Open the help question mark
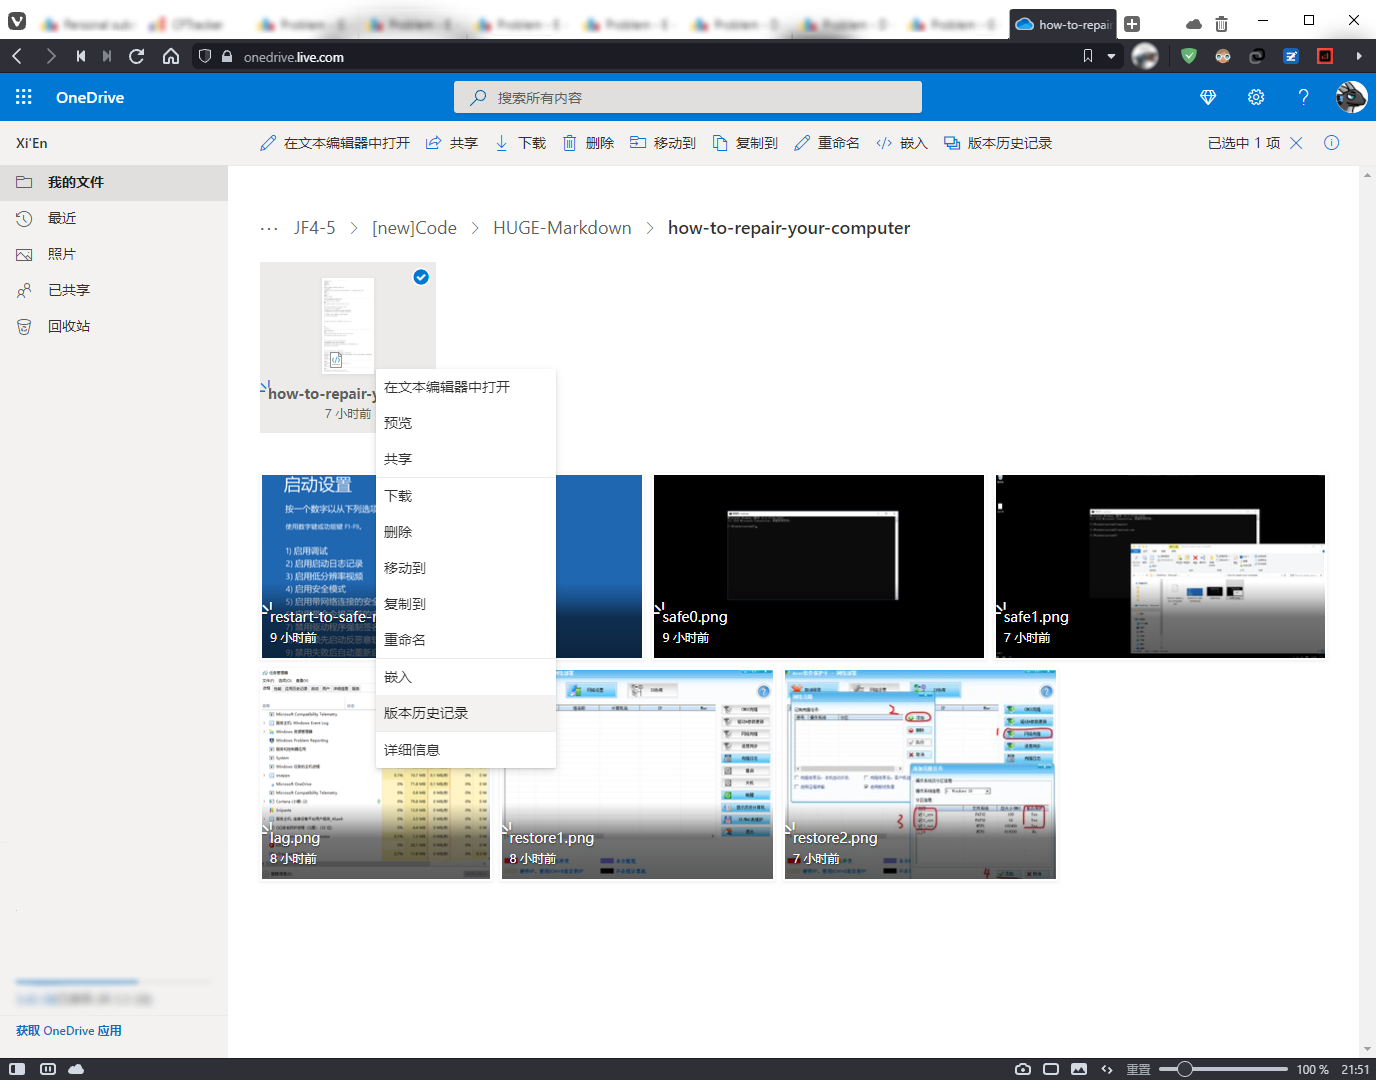The image size is (1376, 1080). coord(1303,97)
